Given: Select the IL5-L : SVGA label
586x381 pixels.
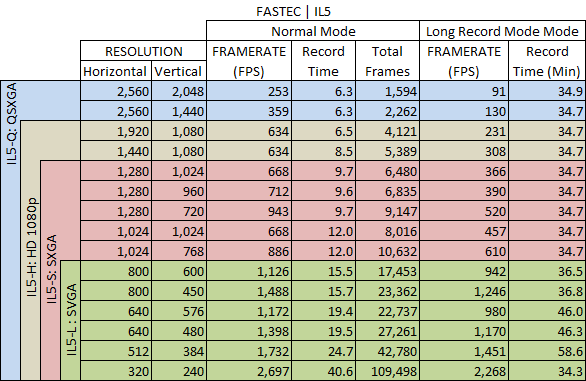Looking at the screenshot, I should coord(71,319).
